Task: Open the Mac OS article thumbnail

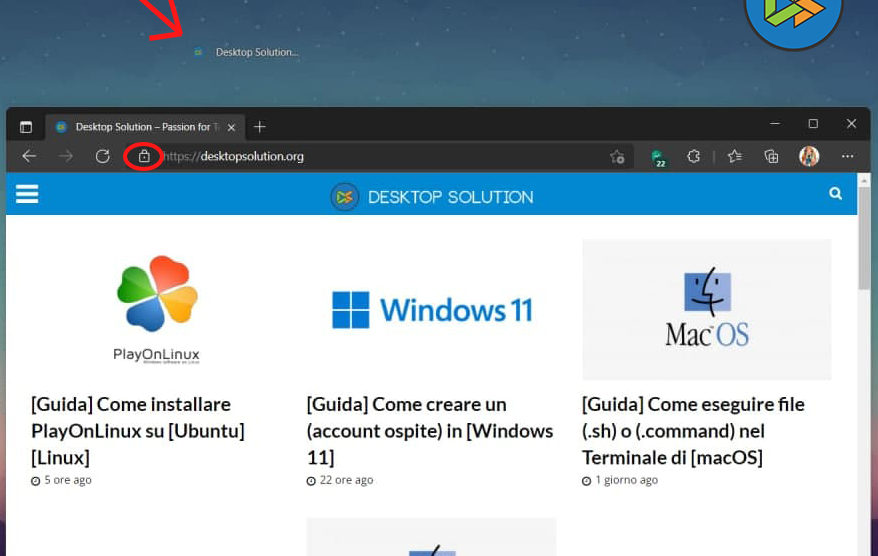Action: point(707,310)
